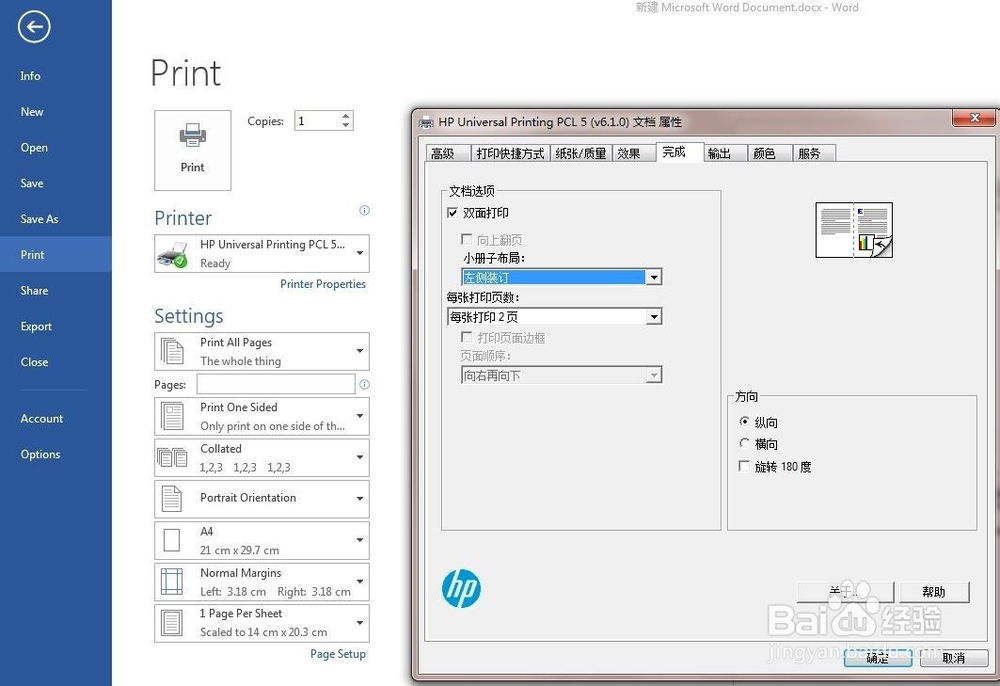Toggle the 向上翻页 checkbox
The width and height of the screenshot is (1000, 686).
(466, 239)
